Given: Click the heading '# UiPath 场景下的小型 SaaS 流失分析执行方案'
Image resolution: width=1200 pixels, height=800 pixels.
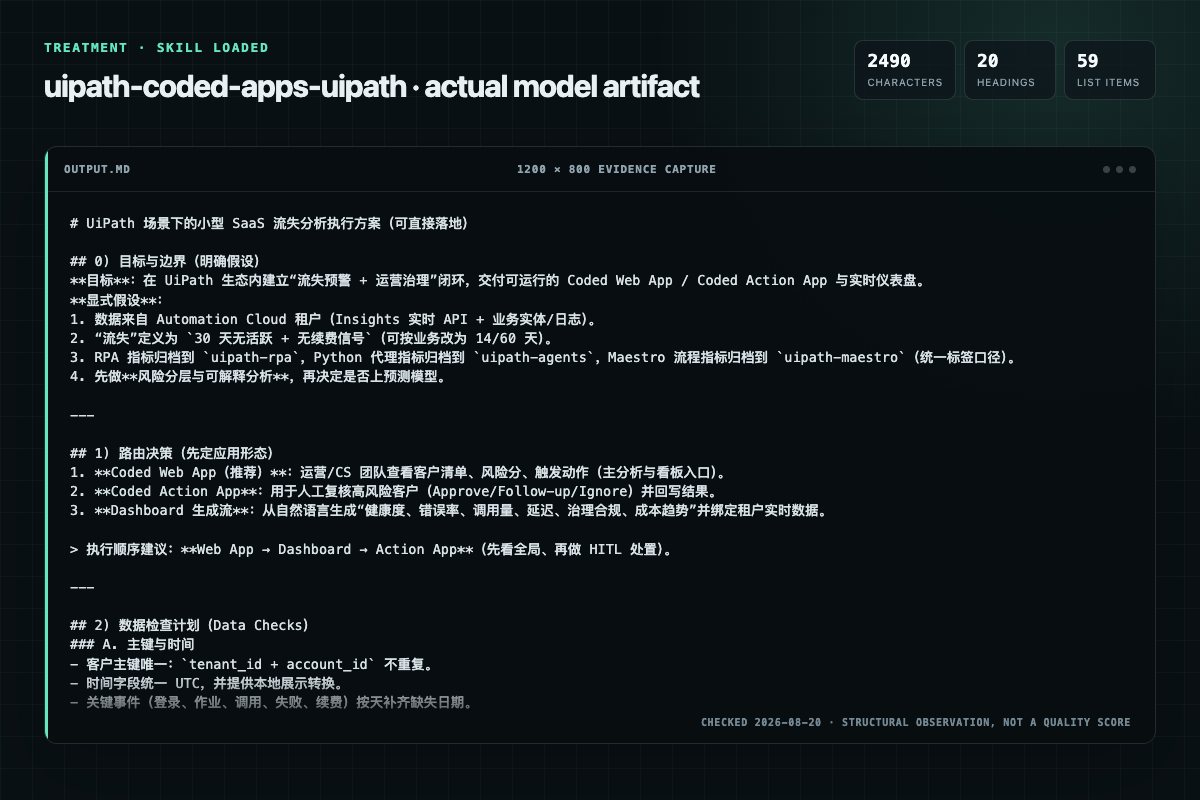Looking at the screenshot, I should tap(270, 224).
